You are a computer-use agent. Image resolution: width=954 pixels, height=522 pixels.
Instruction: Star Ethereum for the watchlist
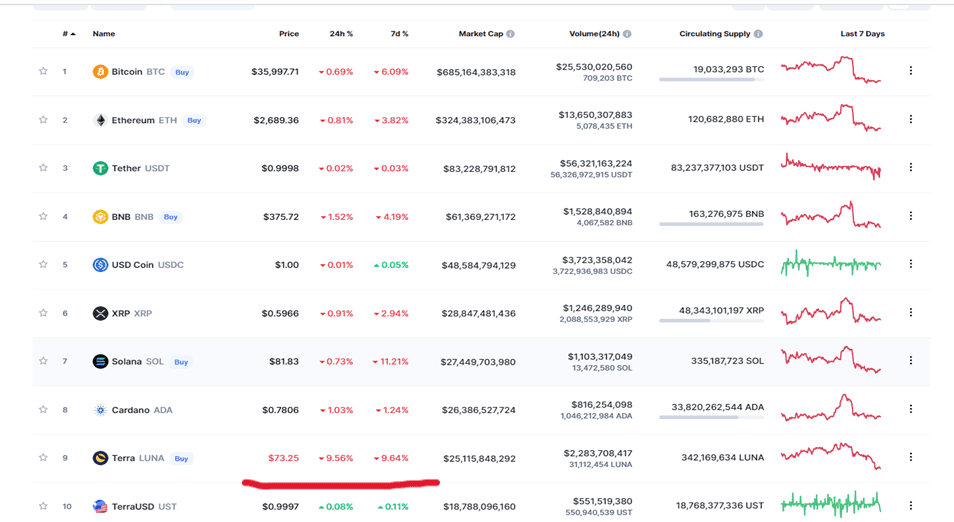pos(43,120)
